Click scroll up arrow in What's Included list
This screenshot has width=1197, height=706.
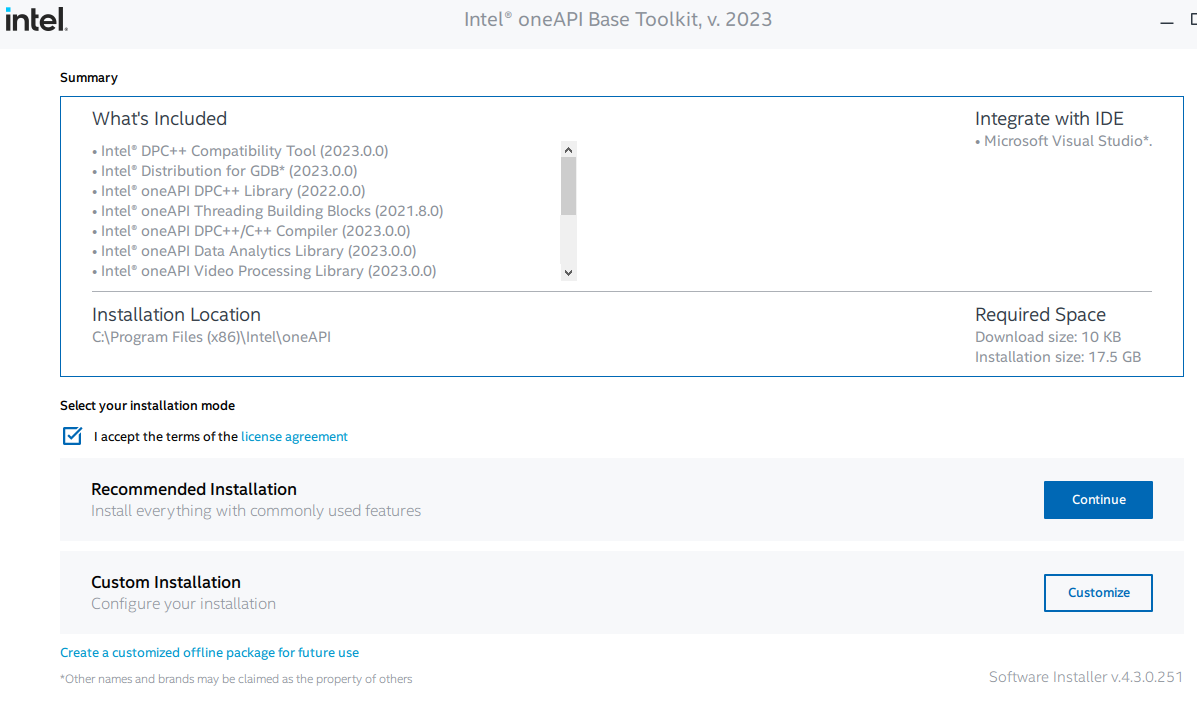pyautogui.click(x=568, y=150)
